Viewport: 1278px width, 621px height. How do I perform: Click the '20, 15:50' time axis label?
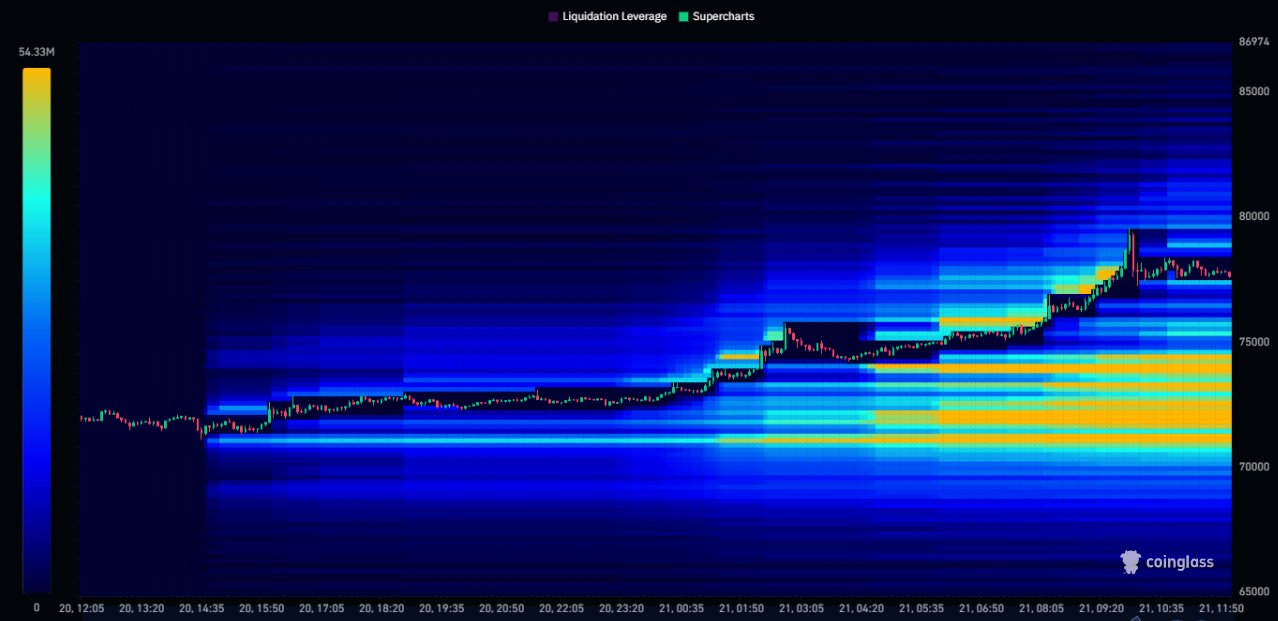262,607
